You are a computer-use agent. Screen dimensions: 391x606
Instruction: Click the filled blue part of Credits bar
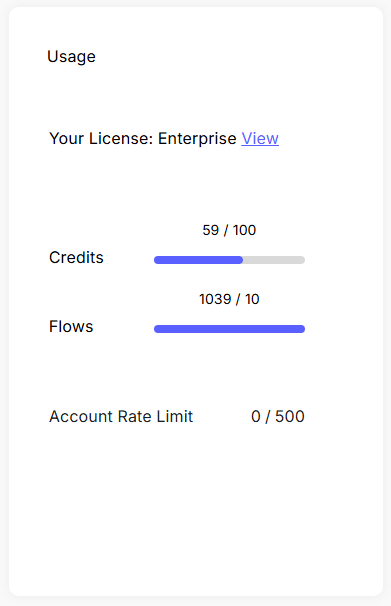pyautogui.click(x=198, y=260)
